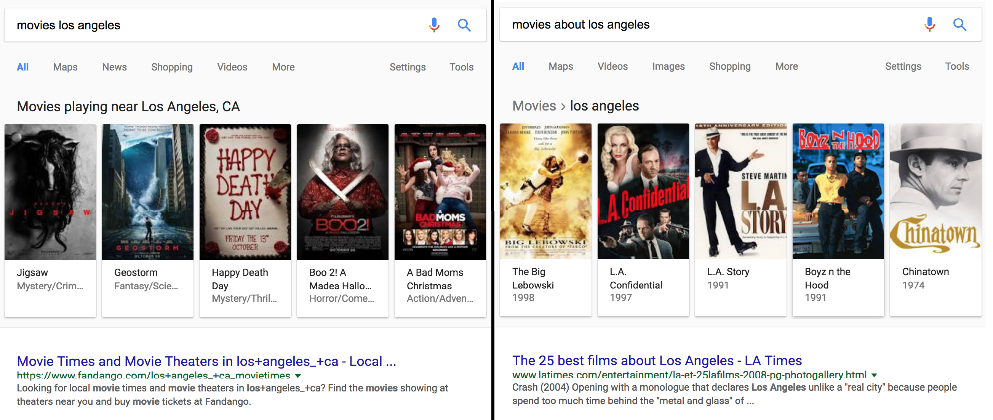Image resolution: width=993 pixels, height=420 pixels.
Task: Click 'L.A. Confidential' title text
Action: pyautogui.click(x=636, y=279)
